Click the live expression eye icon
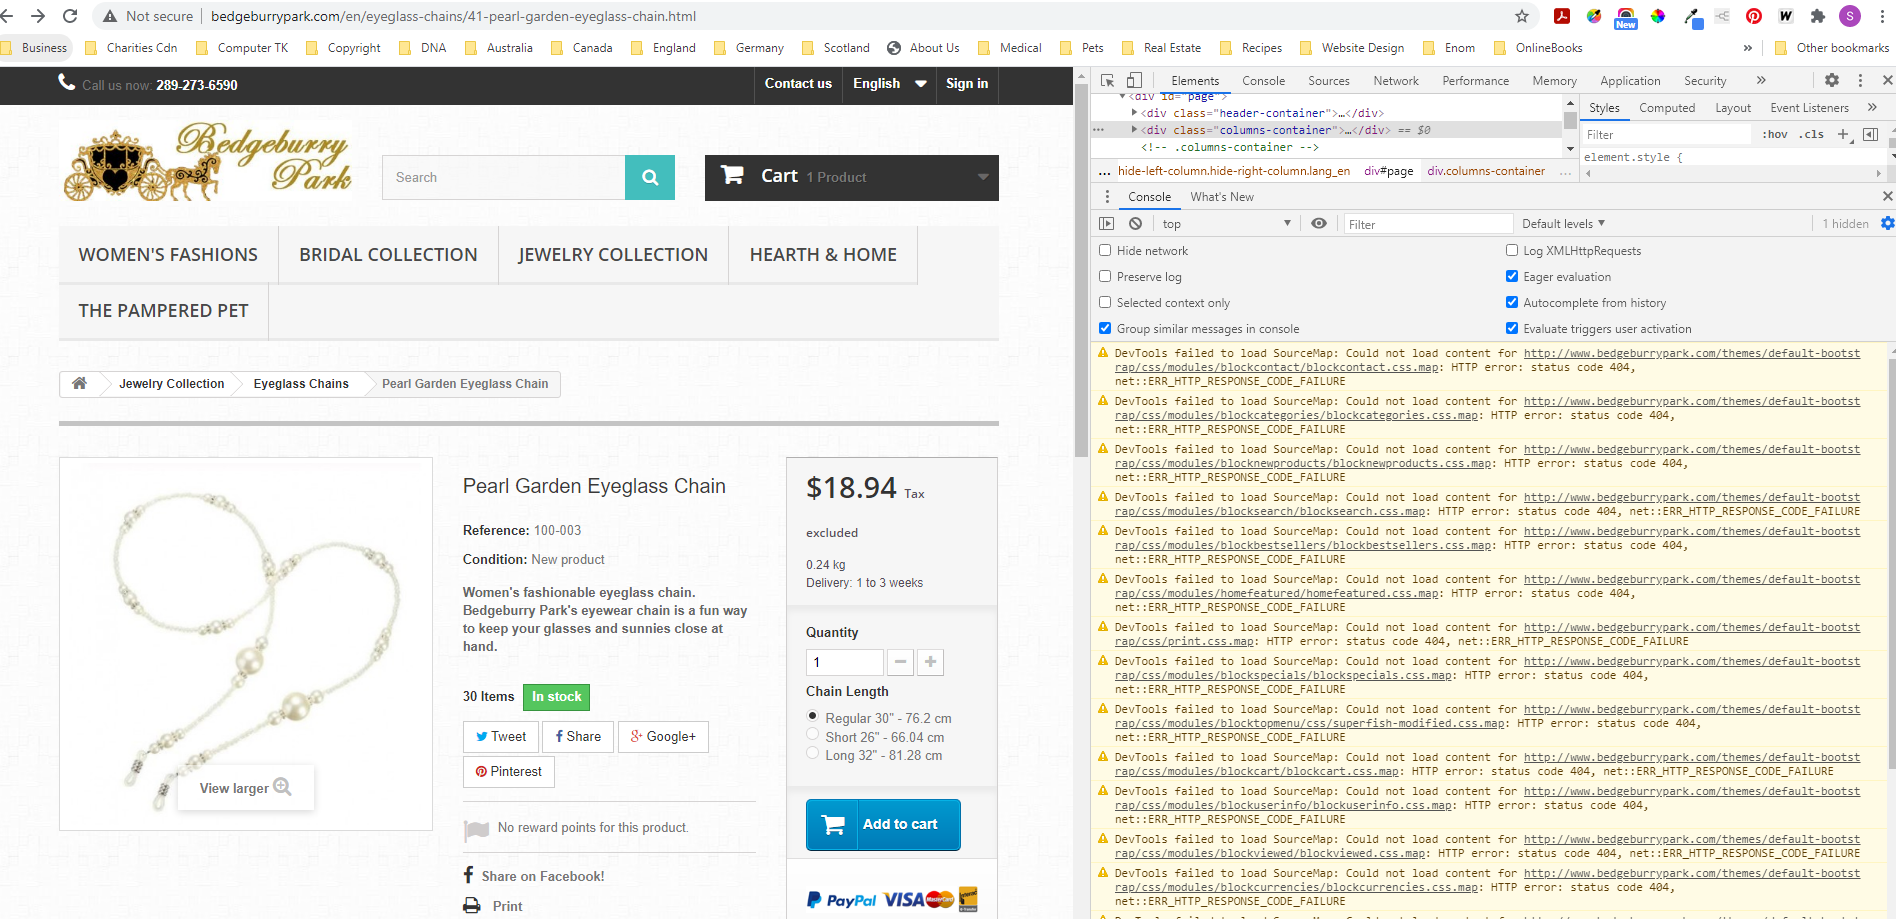The height and width of the screenshot is (919, 1896). (x=1319, y=223)
